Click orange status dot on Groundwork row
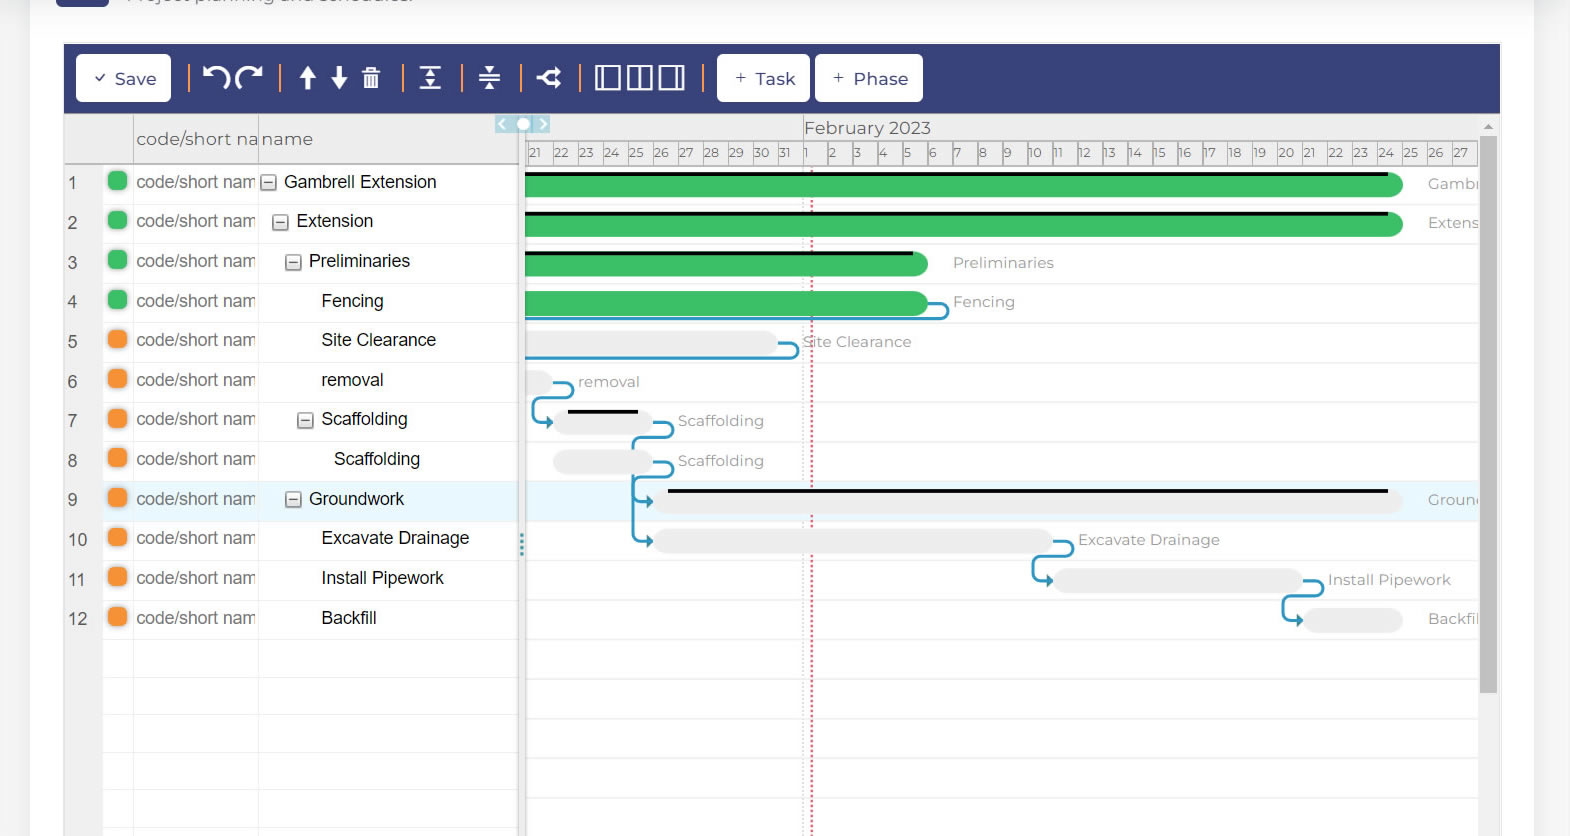 tap(117, 497)
